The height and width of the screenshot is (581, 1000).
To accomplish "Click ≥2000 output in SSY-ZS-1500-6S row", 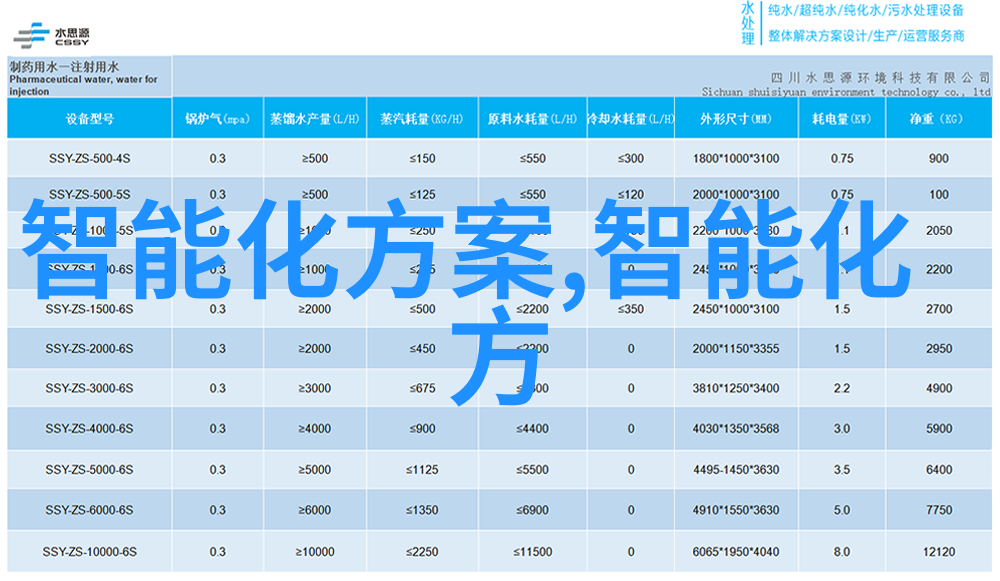I will [314, 309].
